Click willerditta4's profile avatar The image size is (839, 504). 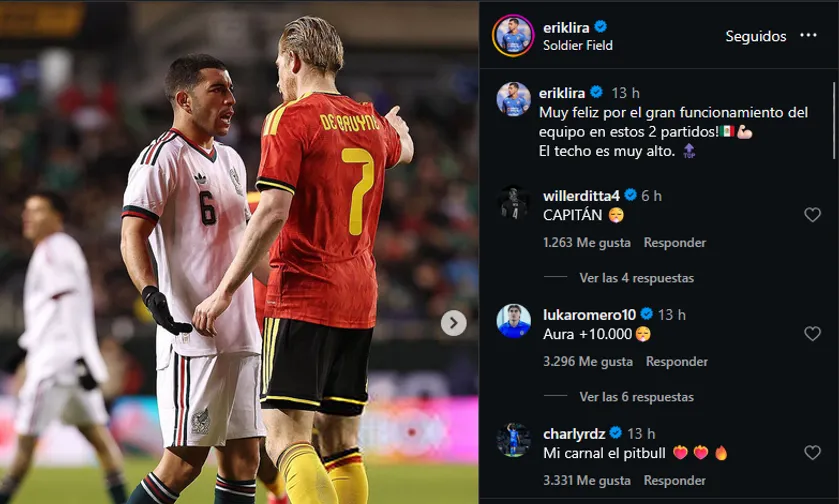pos(514,203)
